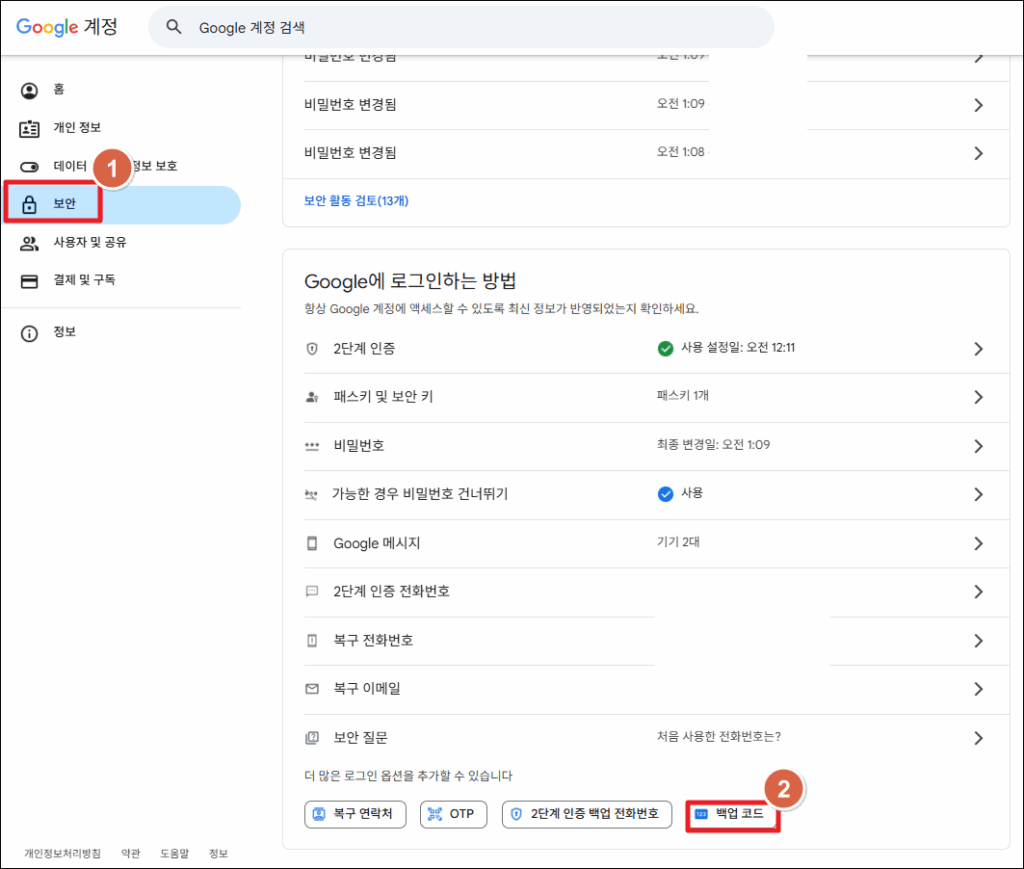Select the 보안 menu item
The height and width of the screenshot is (869, 1024).
click(x=64, y=205)
